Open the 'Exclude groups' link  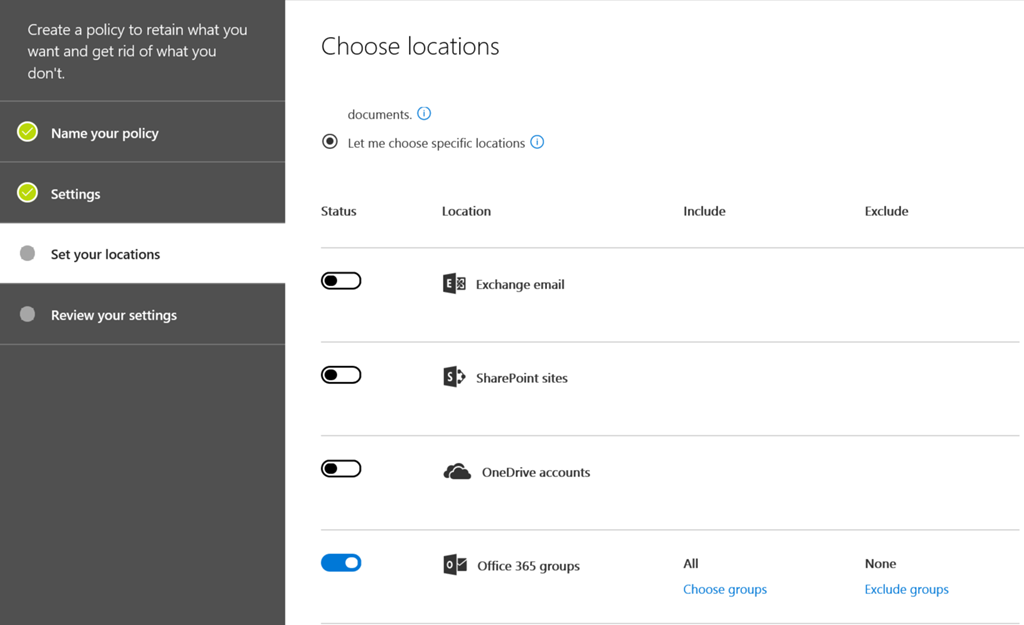(906, 589)
